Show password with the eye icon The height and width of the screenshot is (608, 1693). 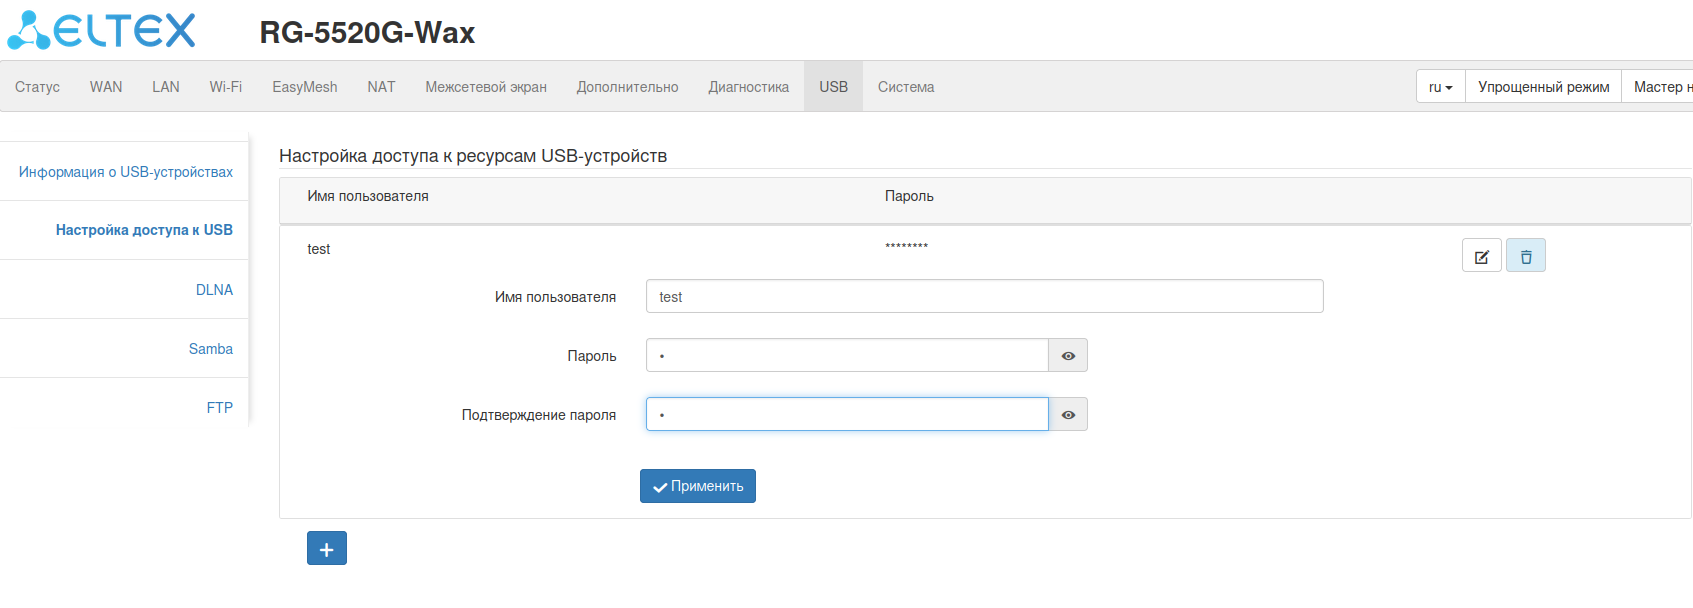1068,356
